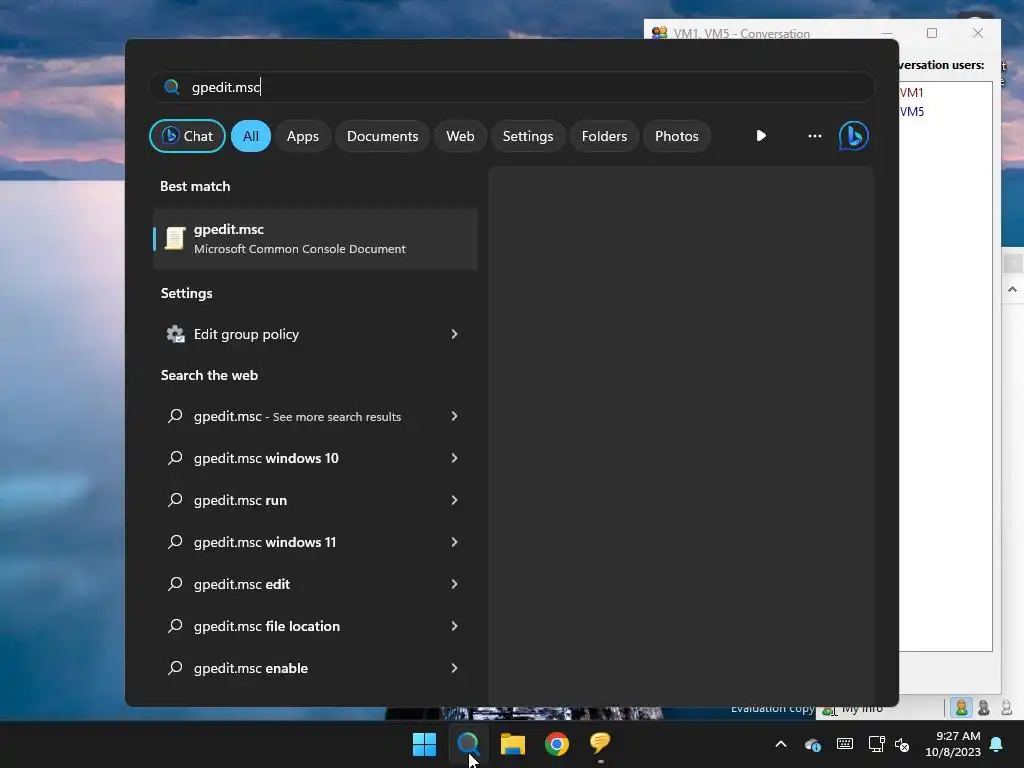
Task: Expand the gpedit.msc windows 11 chevron
Action: [x=455, y=542]
